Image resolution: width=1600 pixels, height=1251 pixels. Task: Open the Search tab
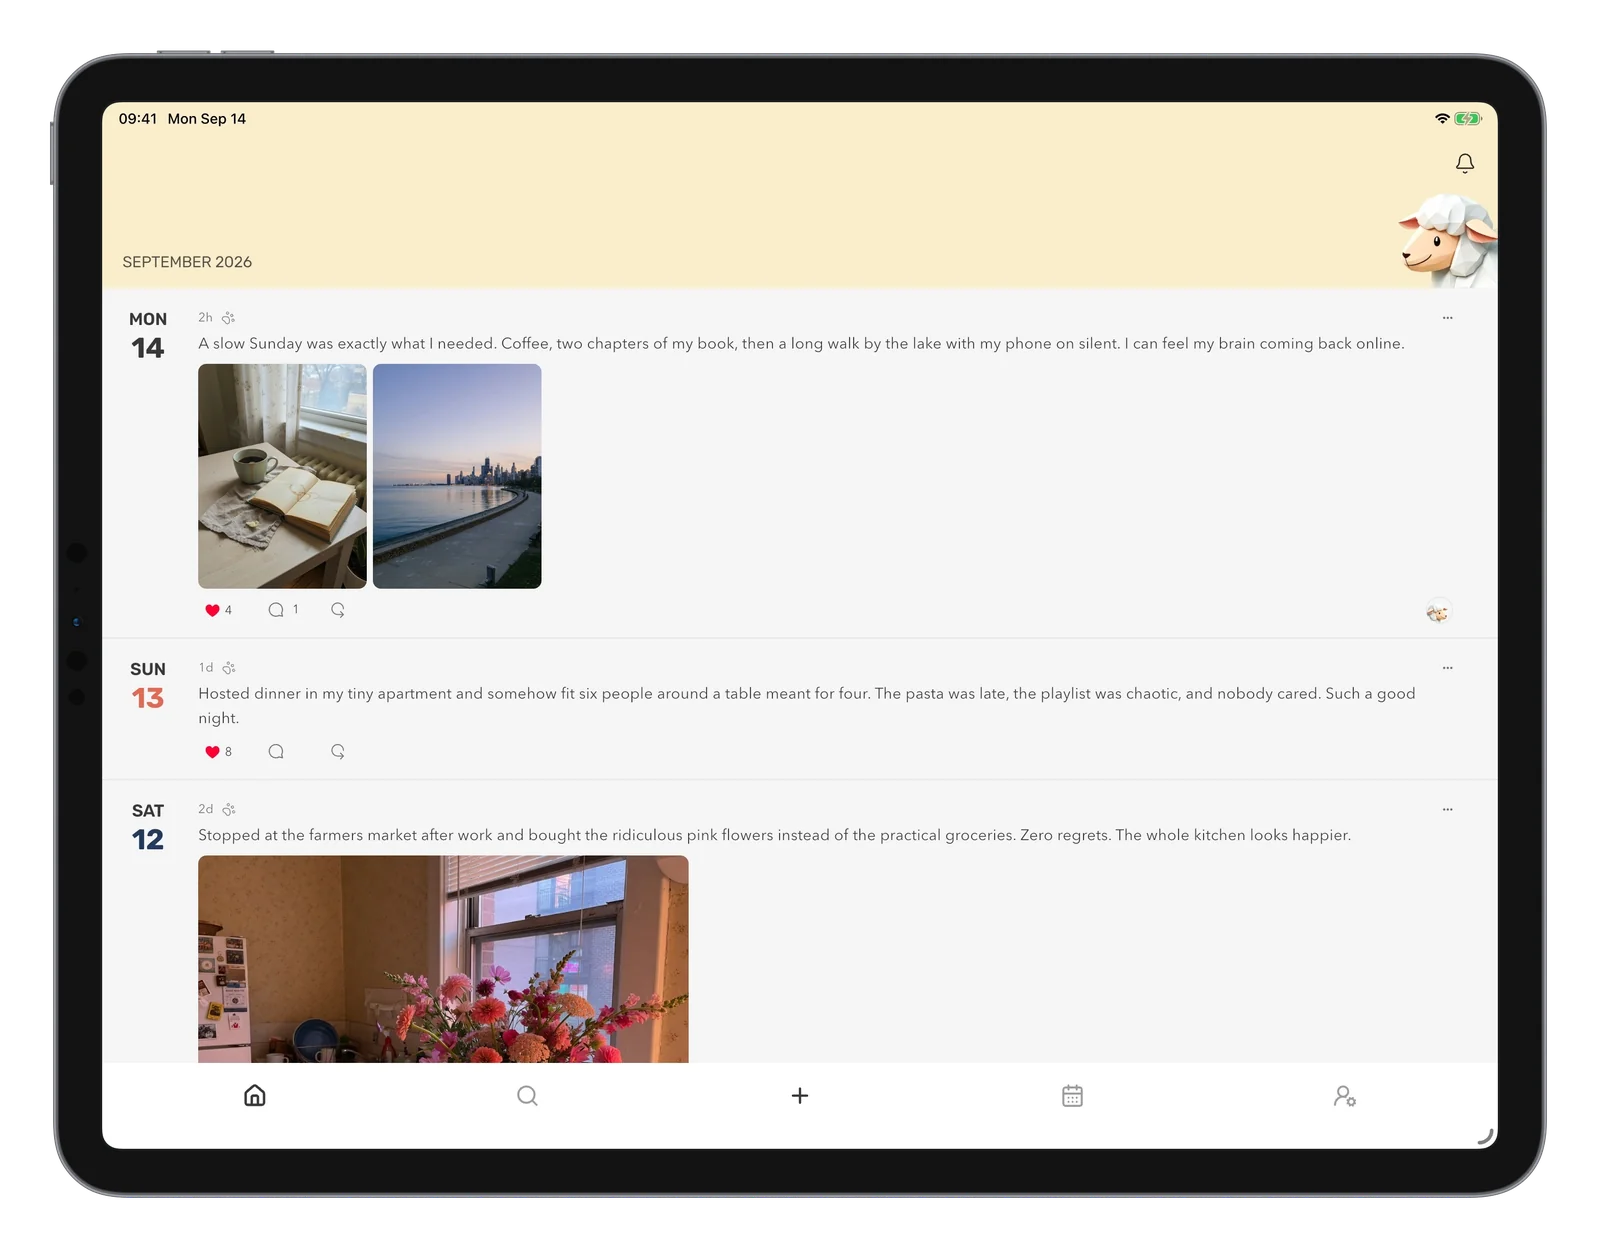click(527, 1095)
